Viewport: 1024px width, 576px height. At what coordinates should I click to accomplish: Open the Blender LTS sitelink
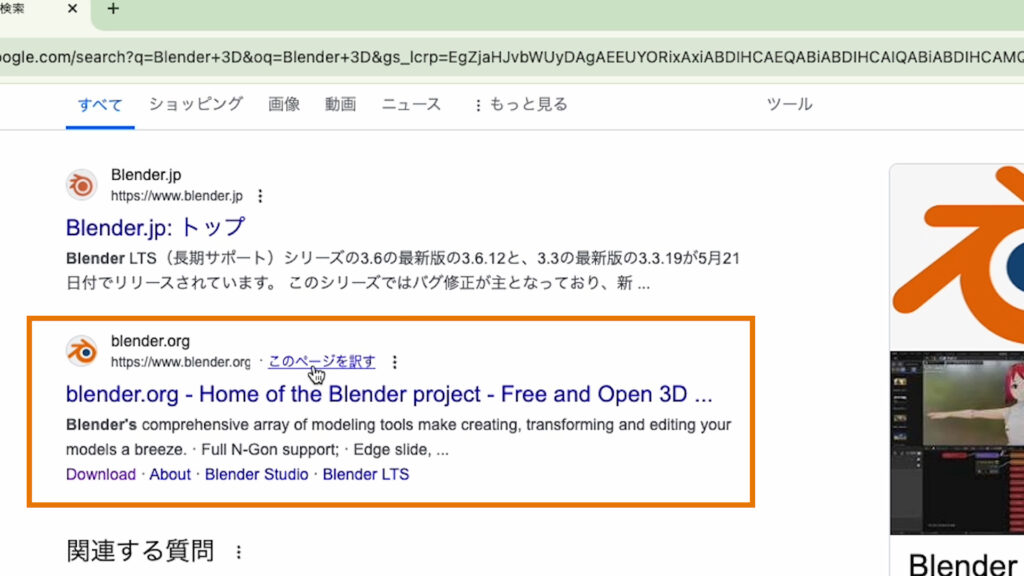366,474
